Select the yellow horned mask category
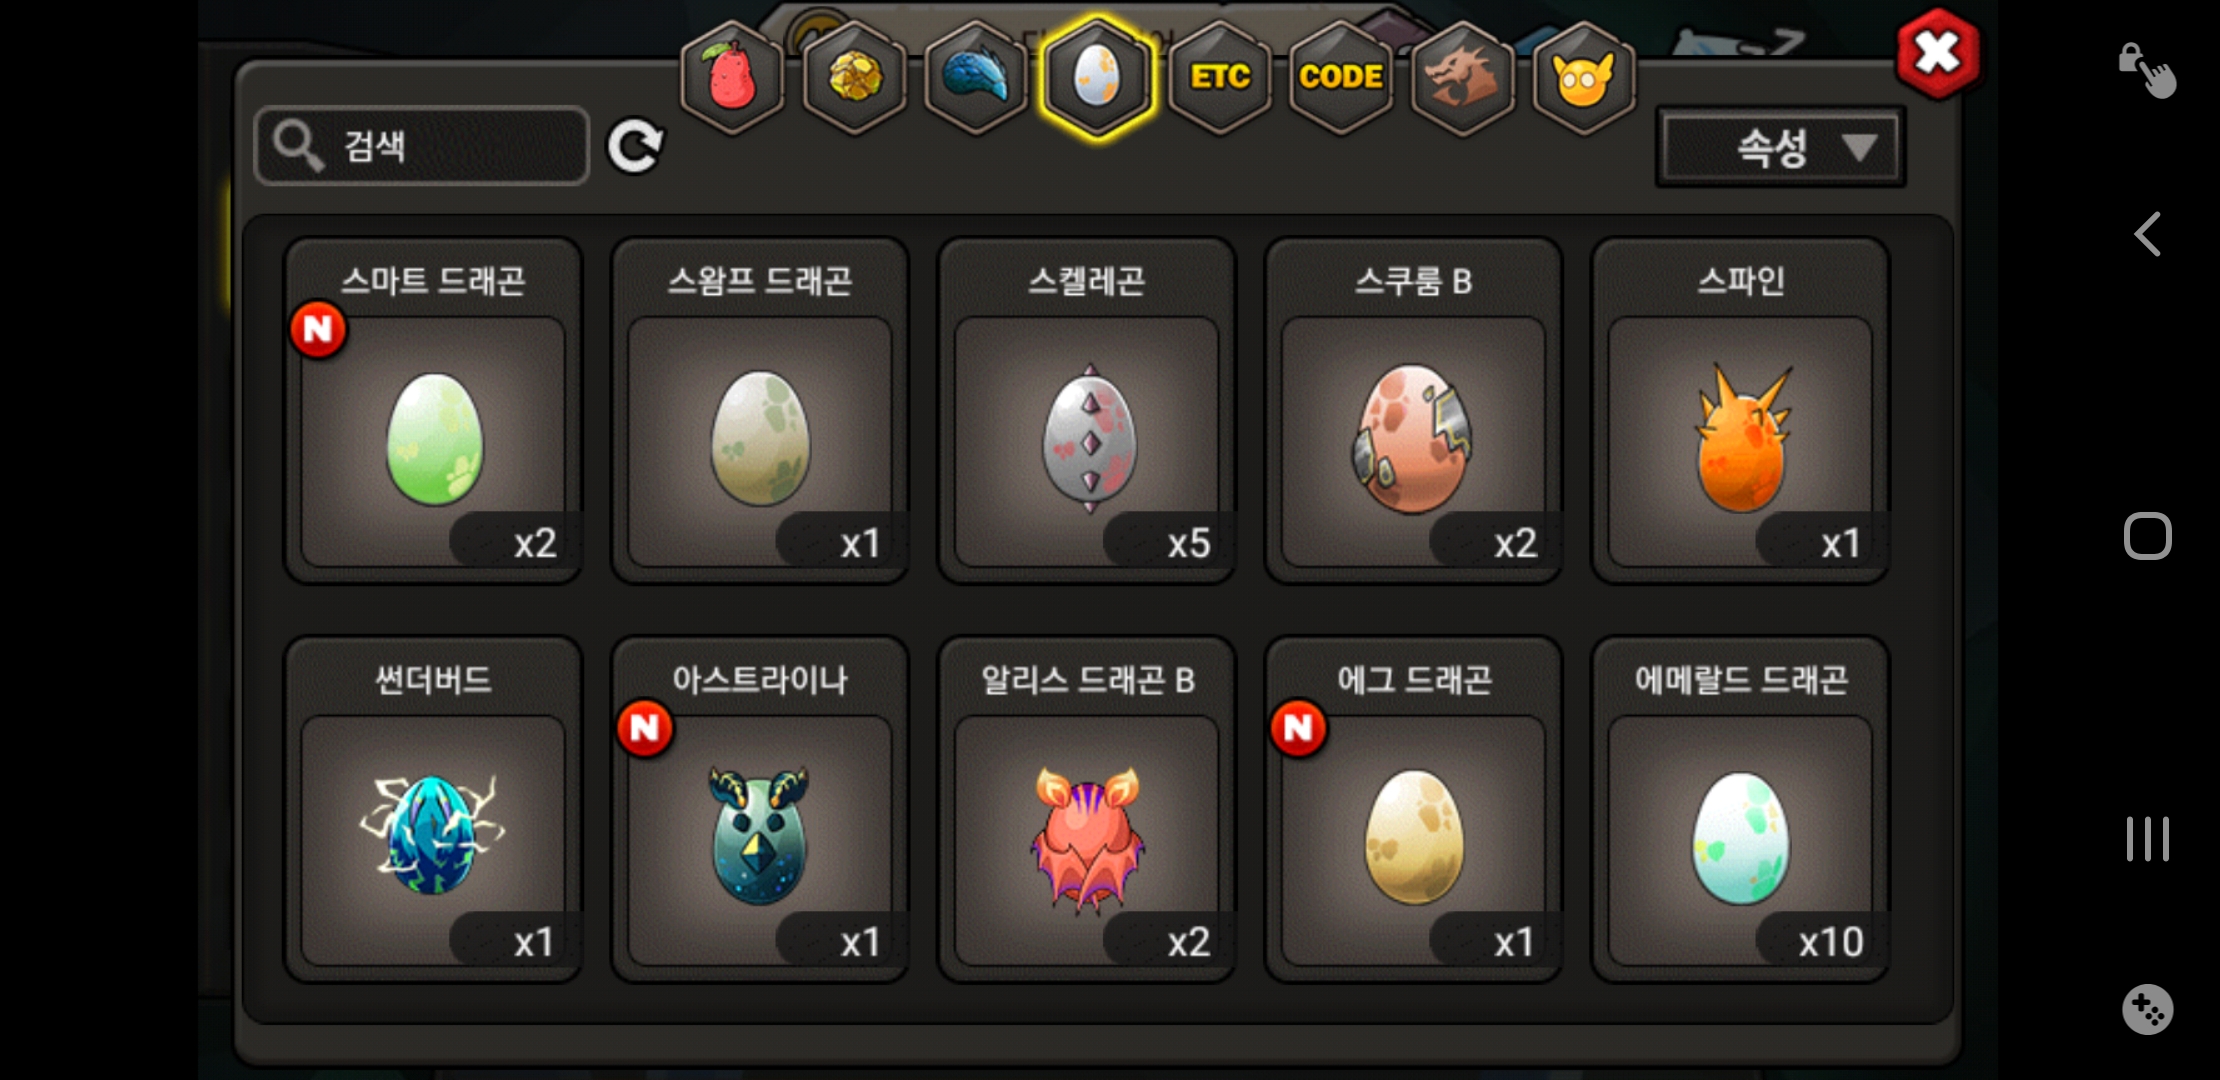Screen dimensions: 2220x1080 [1584, 77]
